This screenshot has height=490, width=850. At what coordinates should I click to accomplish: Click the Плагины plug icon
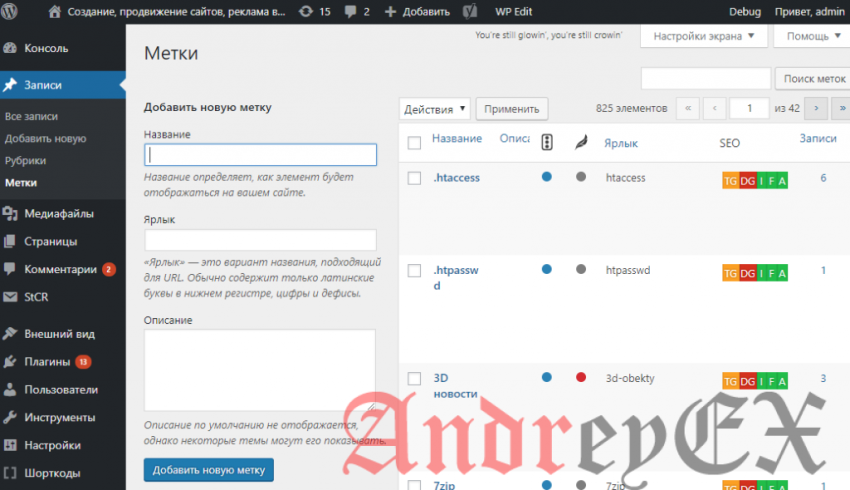[x=10, y=362]
